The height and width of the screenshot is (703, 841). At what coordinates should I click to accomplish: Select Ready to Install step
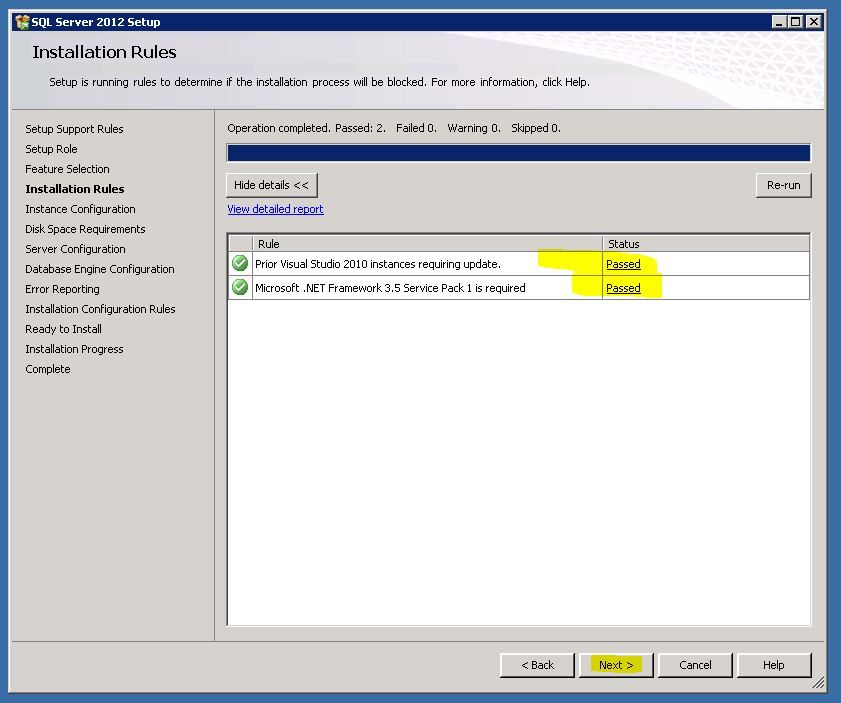63,329
